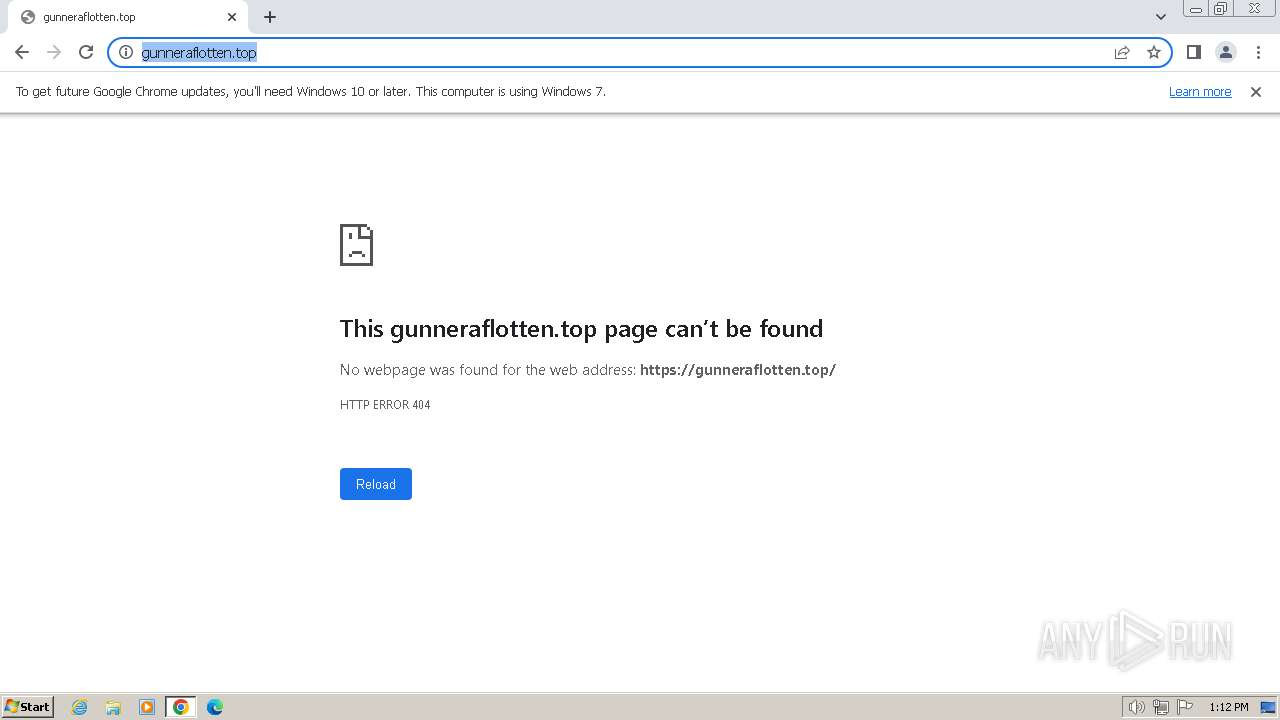Click the 1:12 PM system clock
Image resolution: width=1280 pixels, height=720 pixels.
tap(1228, 707)
